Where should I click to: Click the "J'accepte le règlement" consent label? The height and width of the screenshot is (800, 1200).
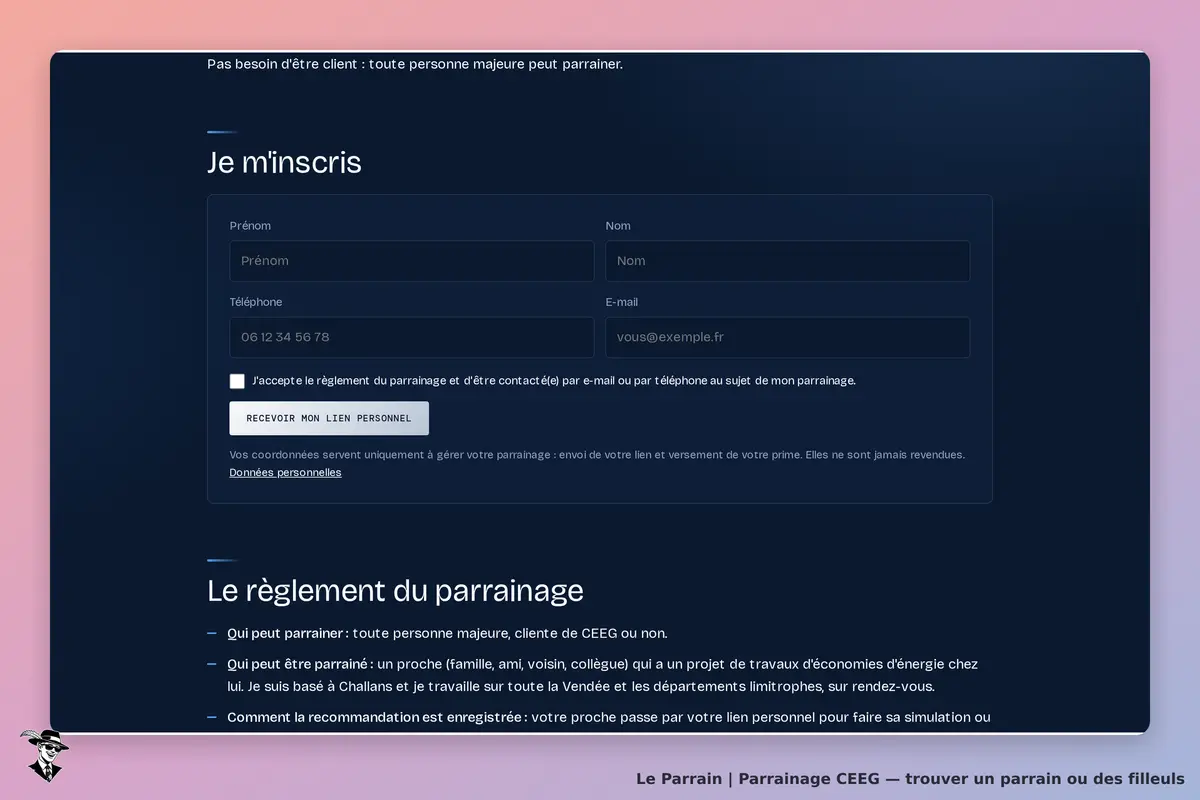(x=554, y=381)
